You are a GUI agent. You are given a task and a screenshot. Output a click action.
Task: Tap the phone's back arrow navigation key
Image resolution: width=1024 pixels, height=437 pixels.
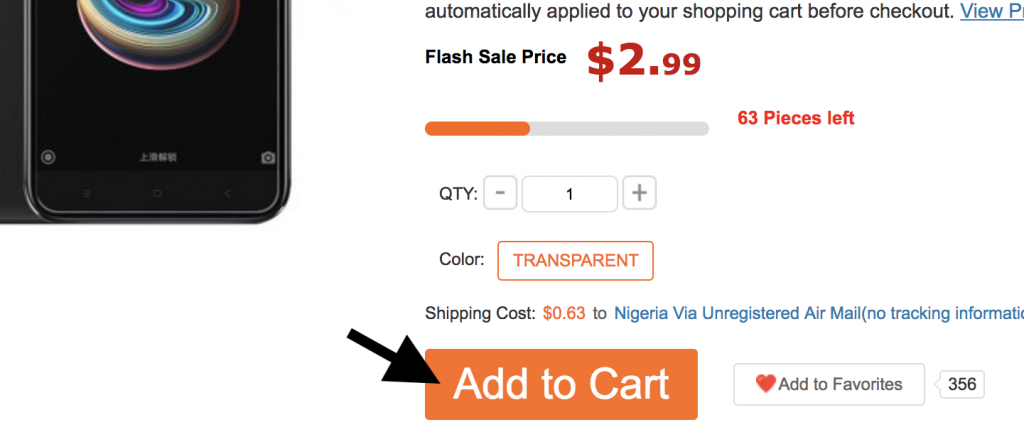coord(227,193)
